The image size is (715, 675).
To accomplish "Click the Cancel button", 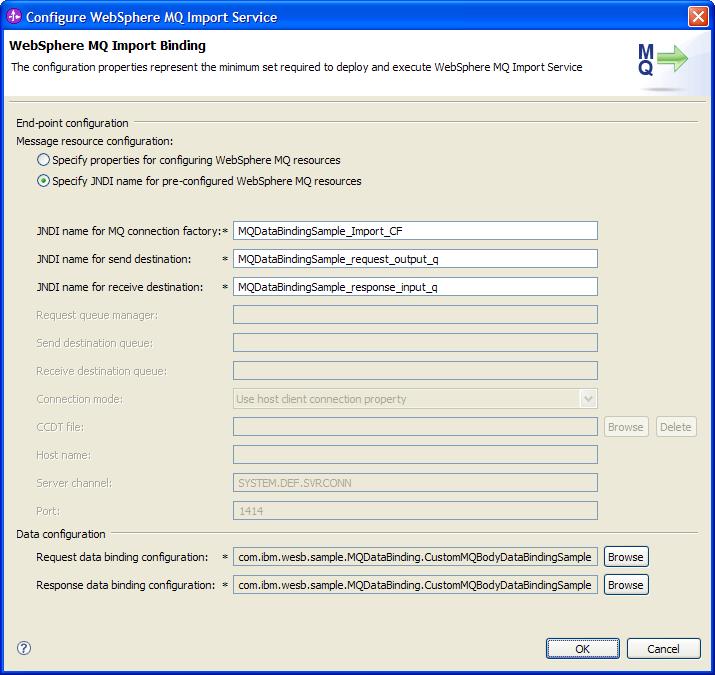I will (663, 649).
